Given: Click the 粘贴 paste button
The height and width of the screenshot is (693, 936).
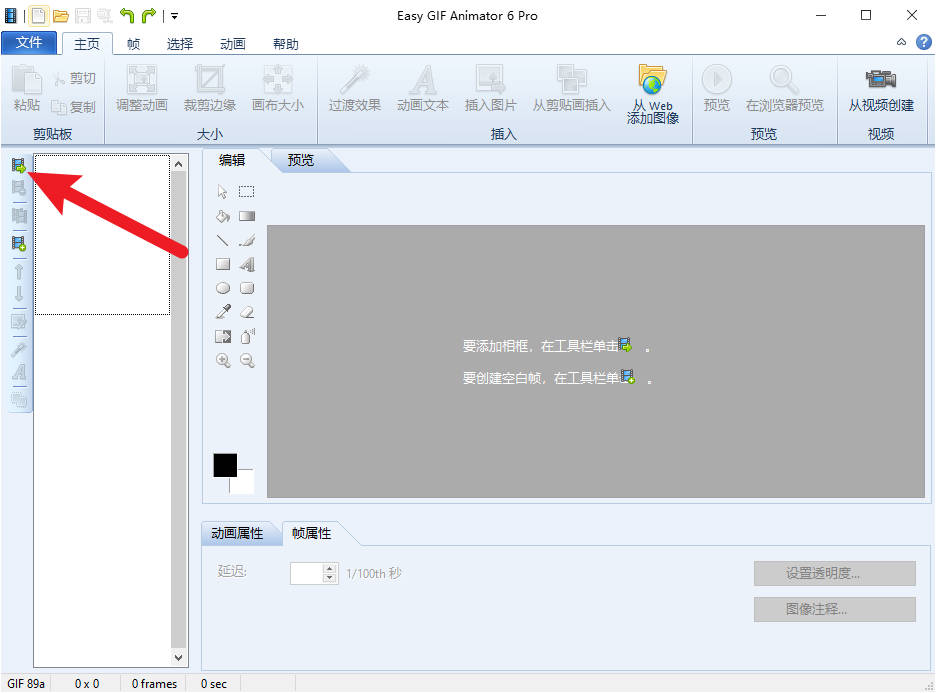Looking at the screenshot, I should (x=27, y=89).
